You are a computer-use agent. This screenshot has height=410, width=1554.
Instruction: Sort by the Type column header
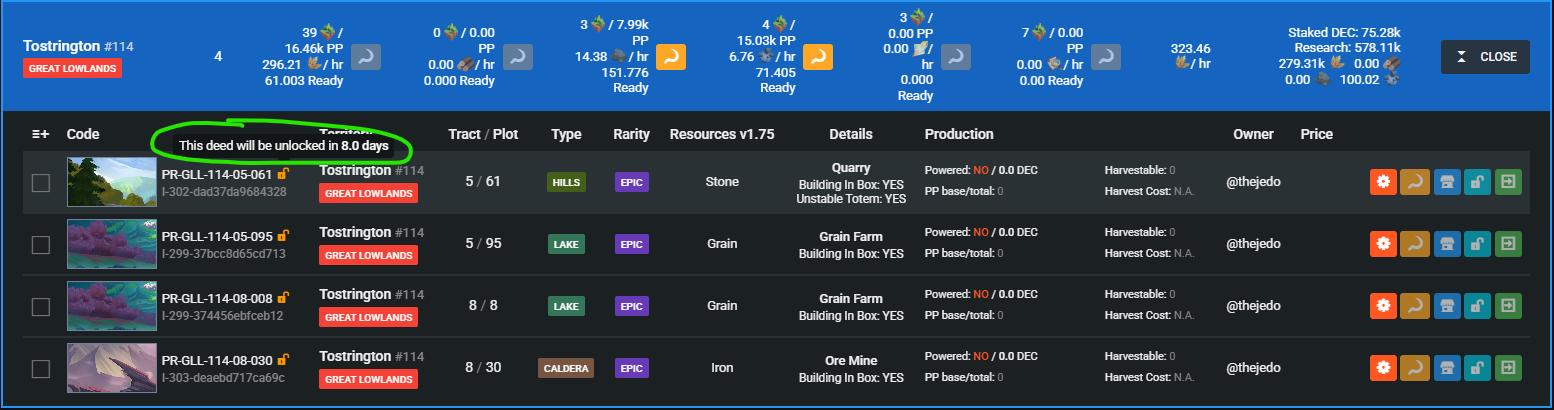tap(567, 134)
